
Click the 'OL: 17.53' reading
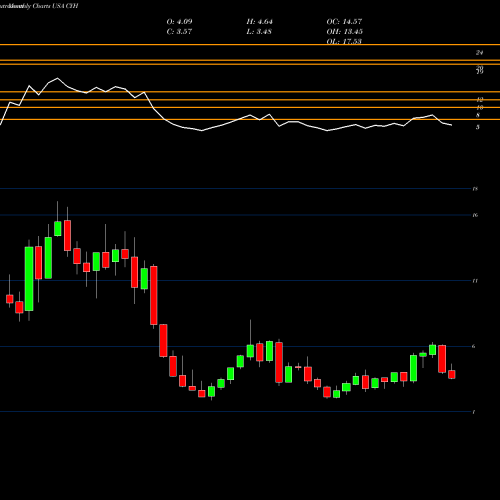[x=344, y=42]
